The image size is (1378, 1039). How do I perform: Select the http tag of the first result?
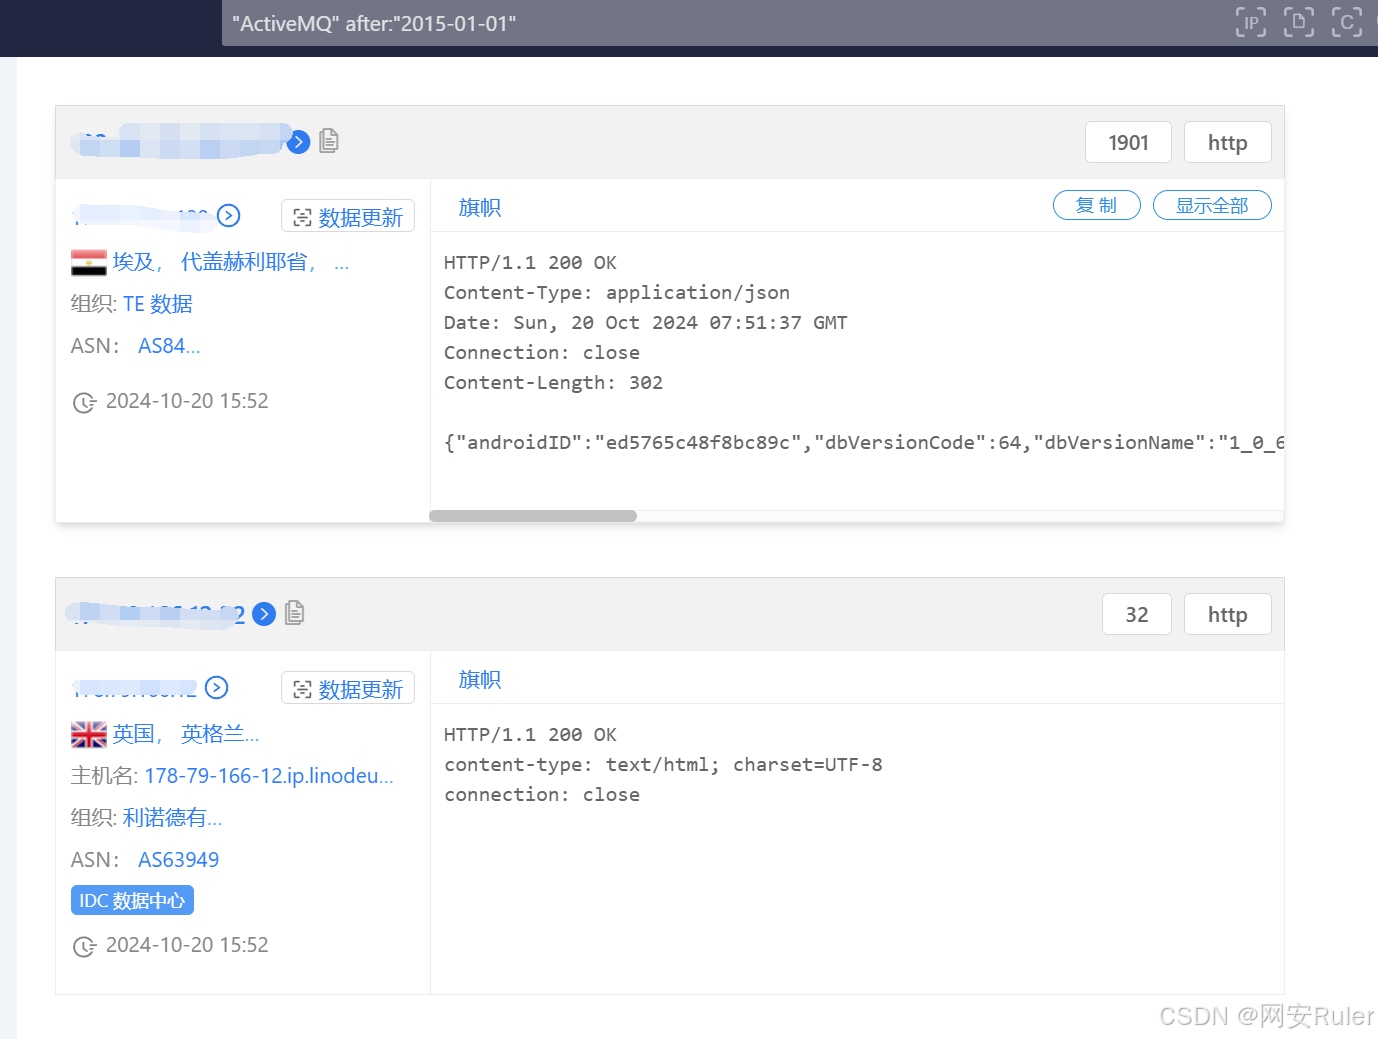tap(1227, 143)
